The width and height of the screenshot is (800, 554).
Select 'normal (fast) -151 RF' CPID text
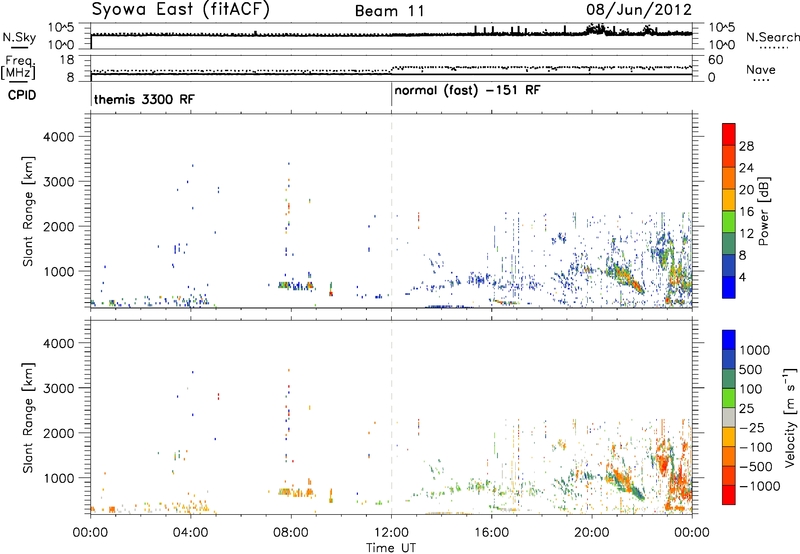click(467, 91)
